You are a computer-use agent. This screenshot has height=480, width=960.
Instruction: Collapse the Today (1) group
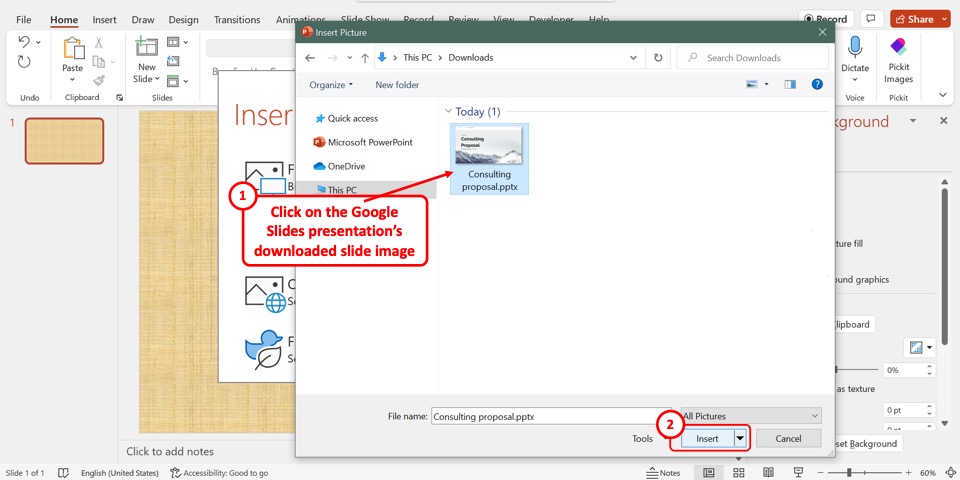pos(448,111)
